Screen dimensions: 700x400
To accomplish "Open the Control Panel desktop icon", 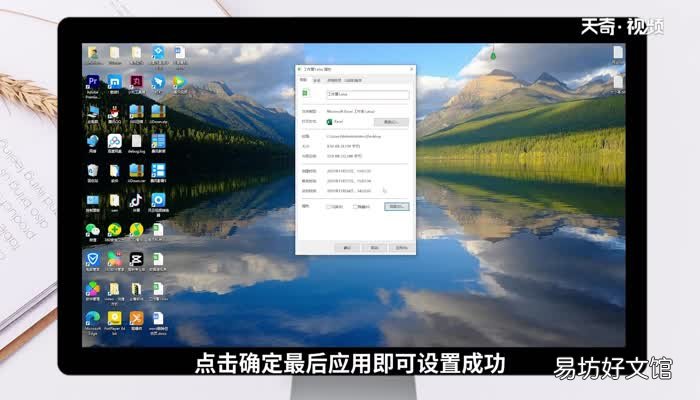I will [x=93, y=202].
